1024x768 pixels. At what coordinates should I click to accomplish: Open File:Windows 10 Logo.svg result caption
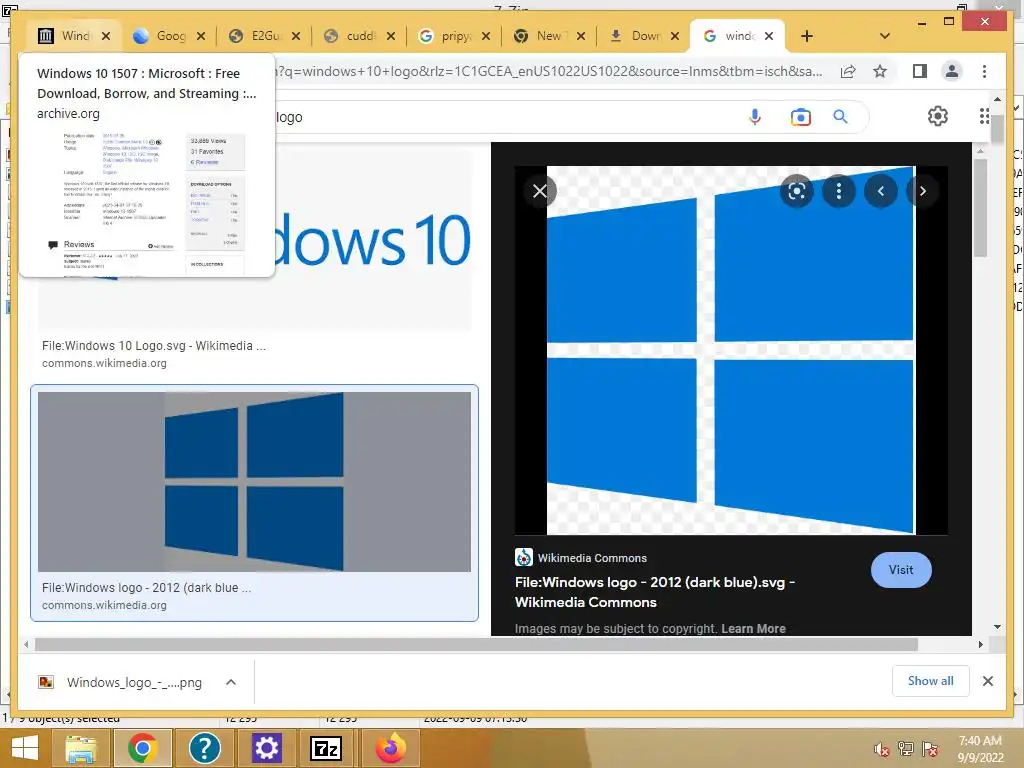click(154, 345)
